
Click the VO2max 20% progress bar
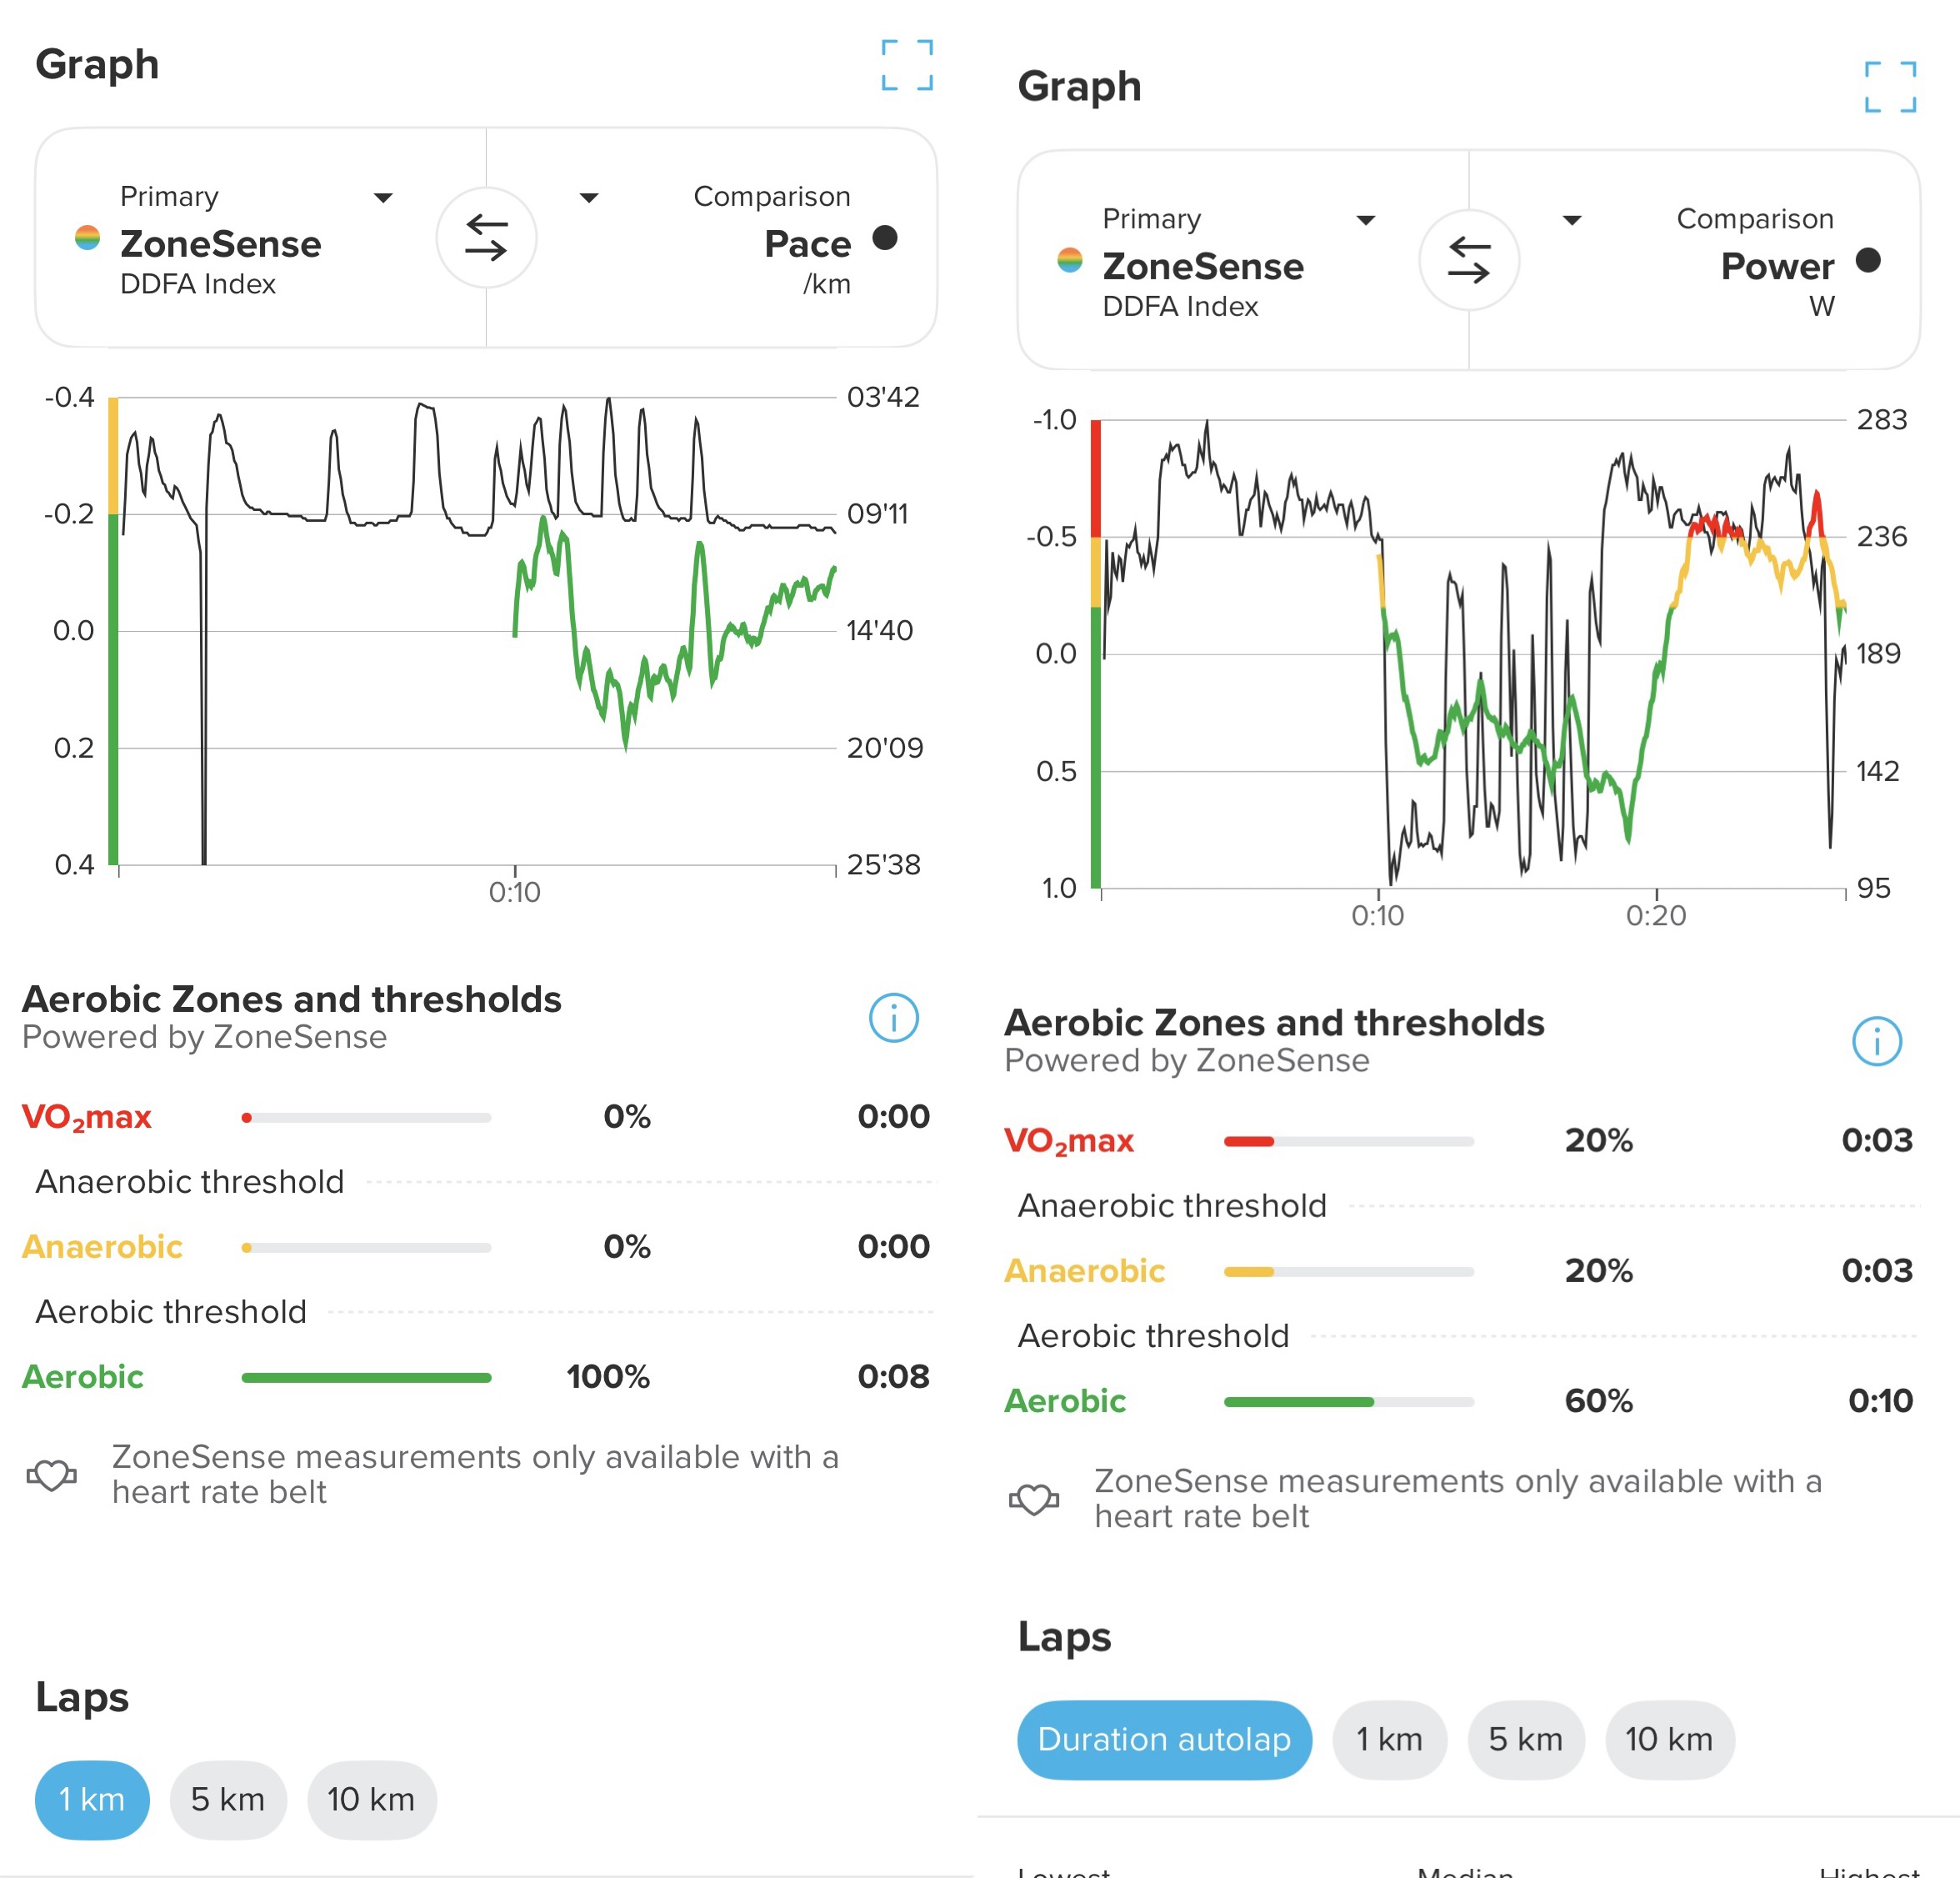coord(1349,1140)
